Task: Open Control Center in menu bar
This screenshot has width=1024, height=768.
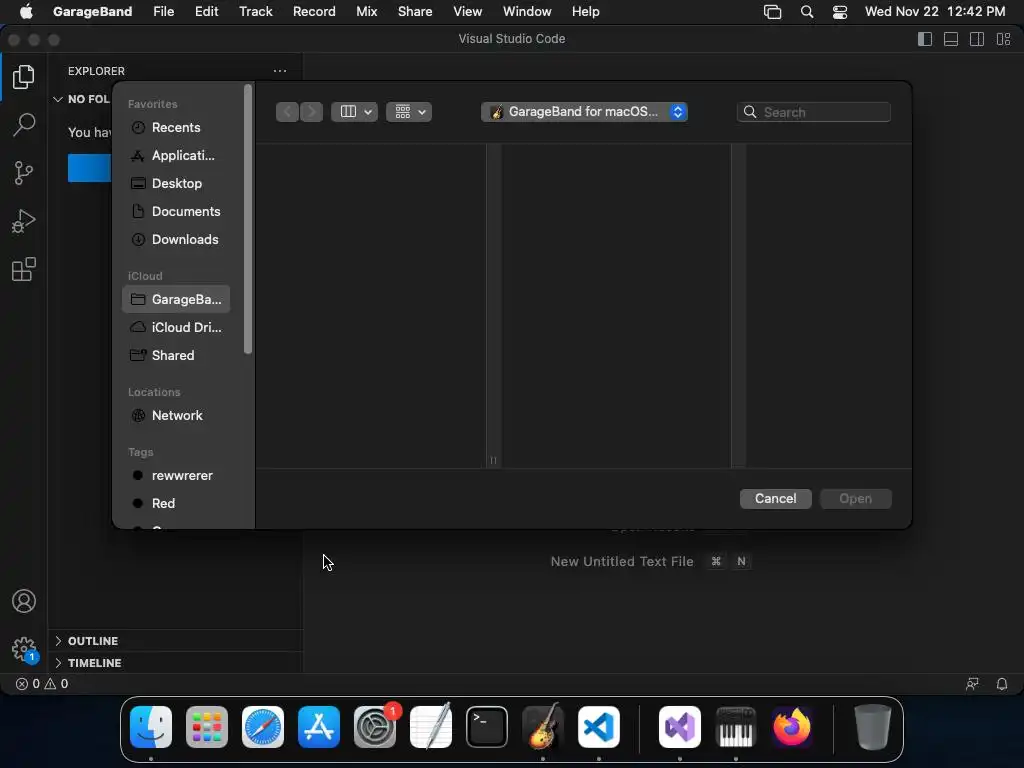Action: 840,11
